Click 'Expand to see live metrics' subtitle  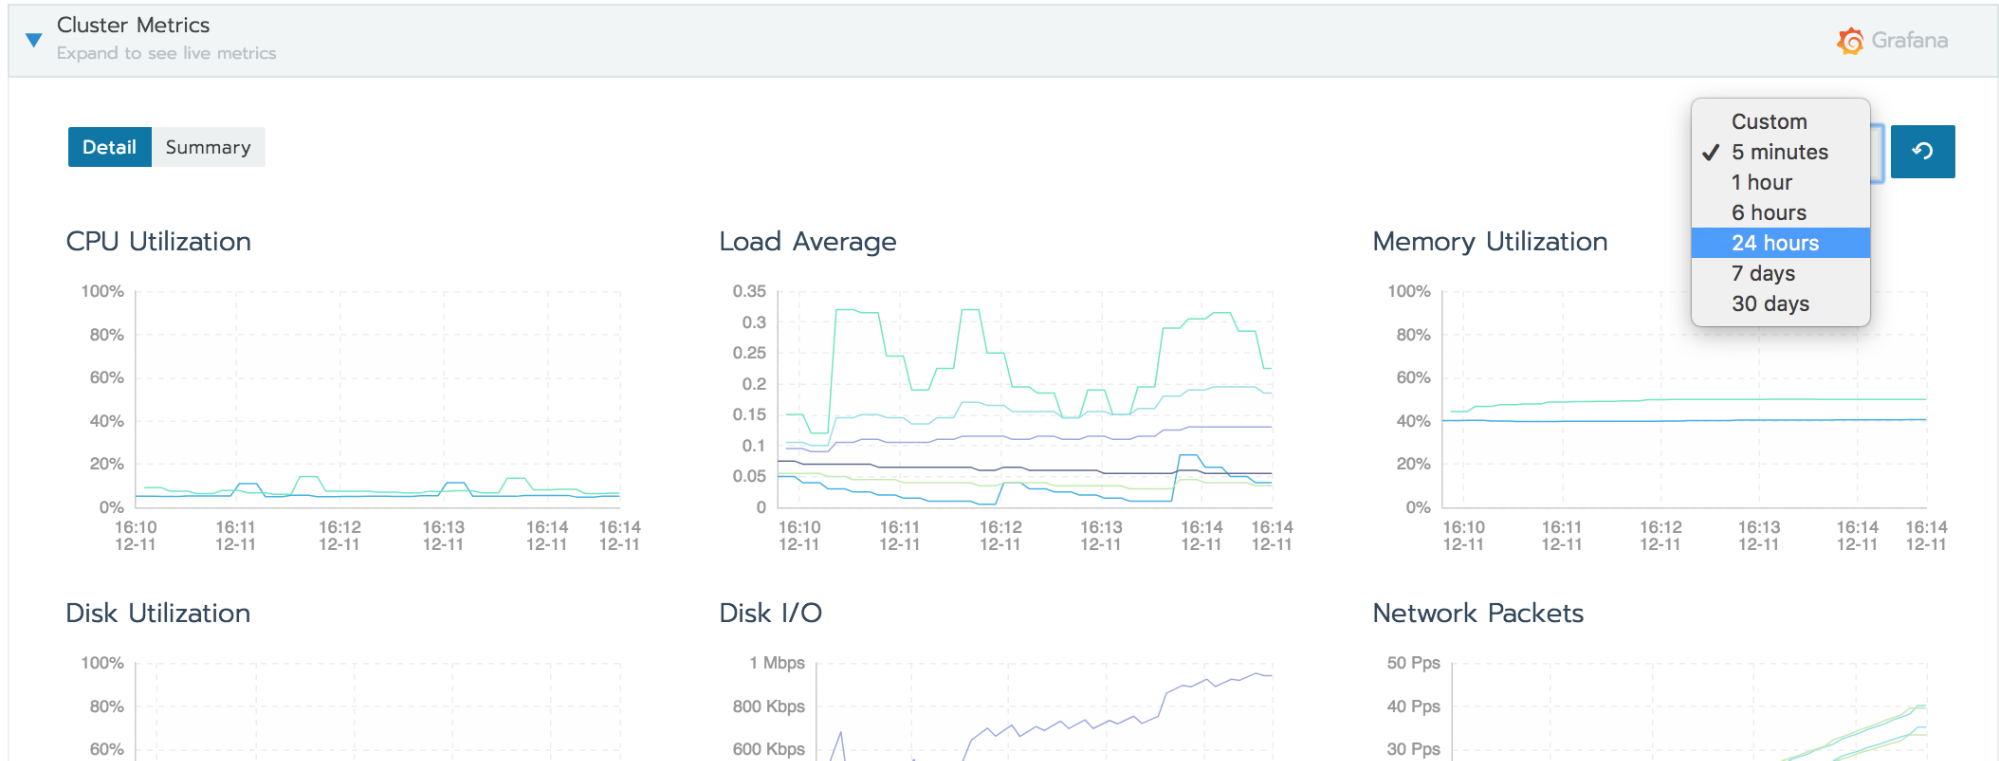pos(166,53)
